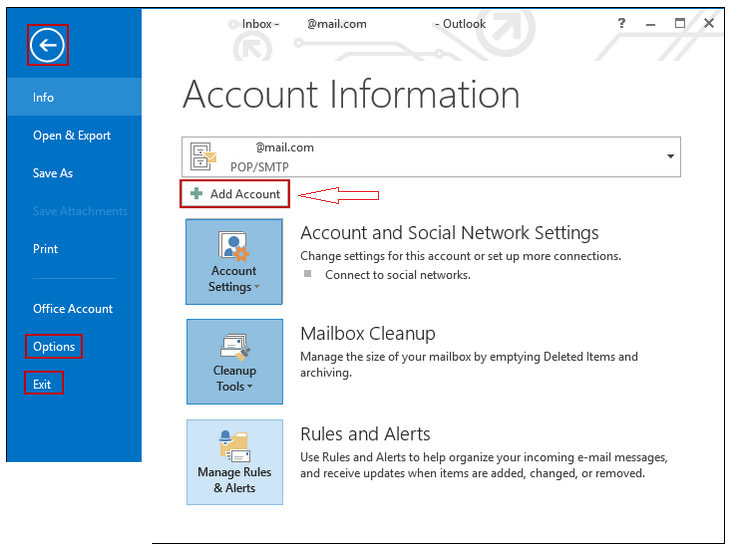Image resolution: width=737 pixels, height=557 pixels.
Task: Expand the Account Settings dropdown button
Action: (x=234, y=262)
